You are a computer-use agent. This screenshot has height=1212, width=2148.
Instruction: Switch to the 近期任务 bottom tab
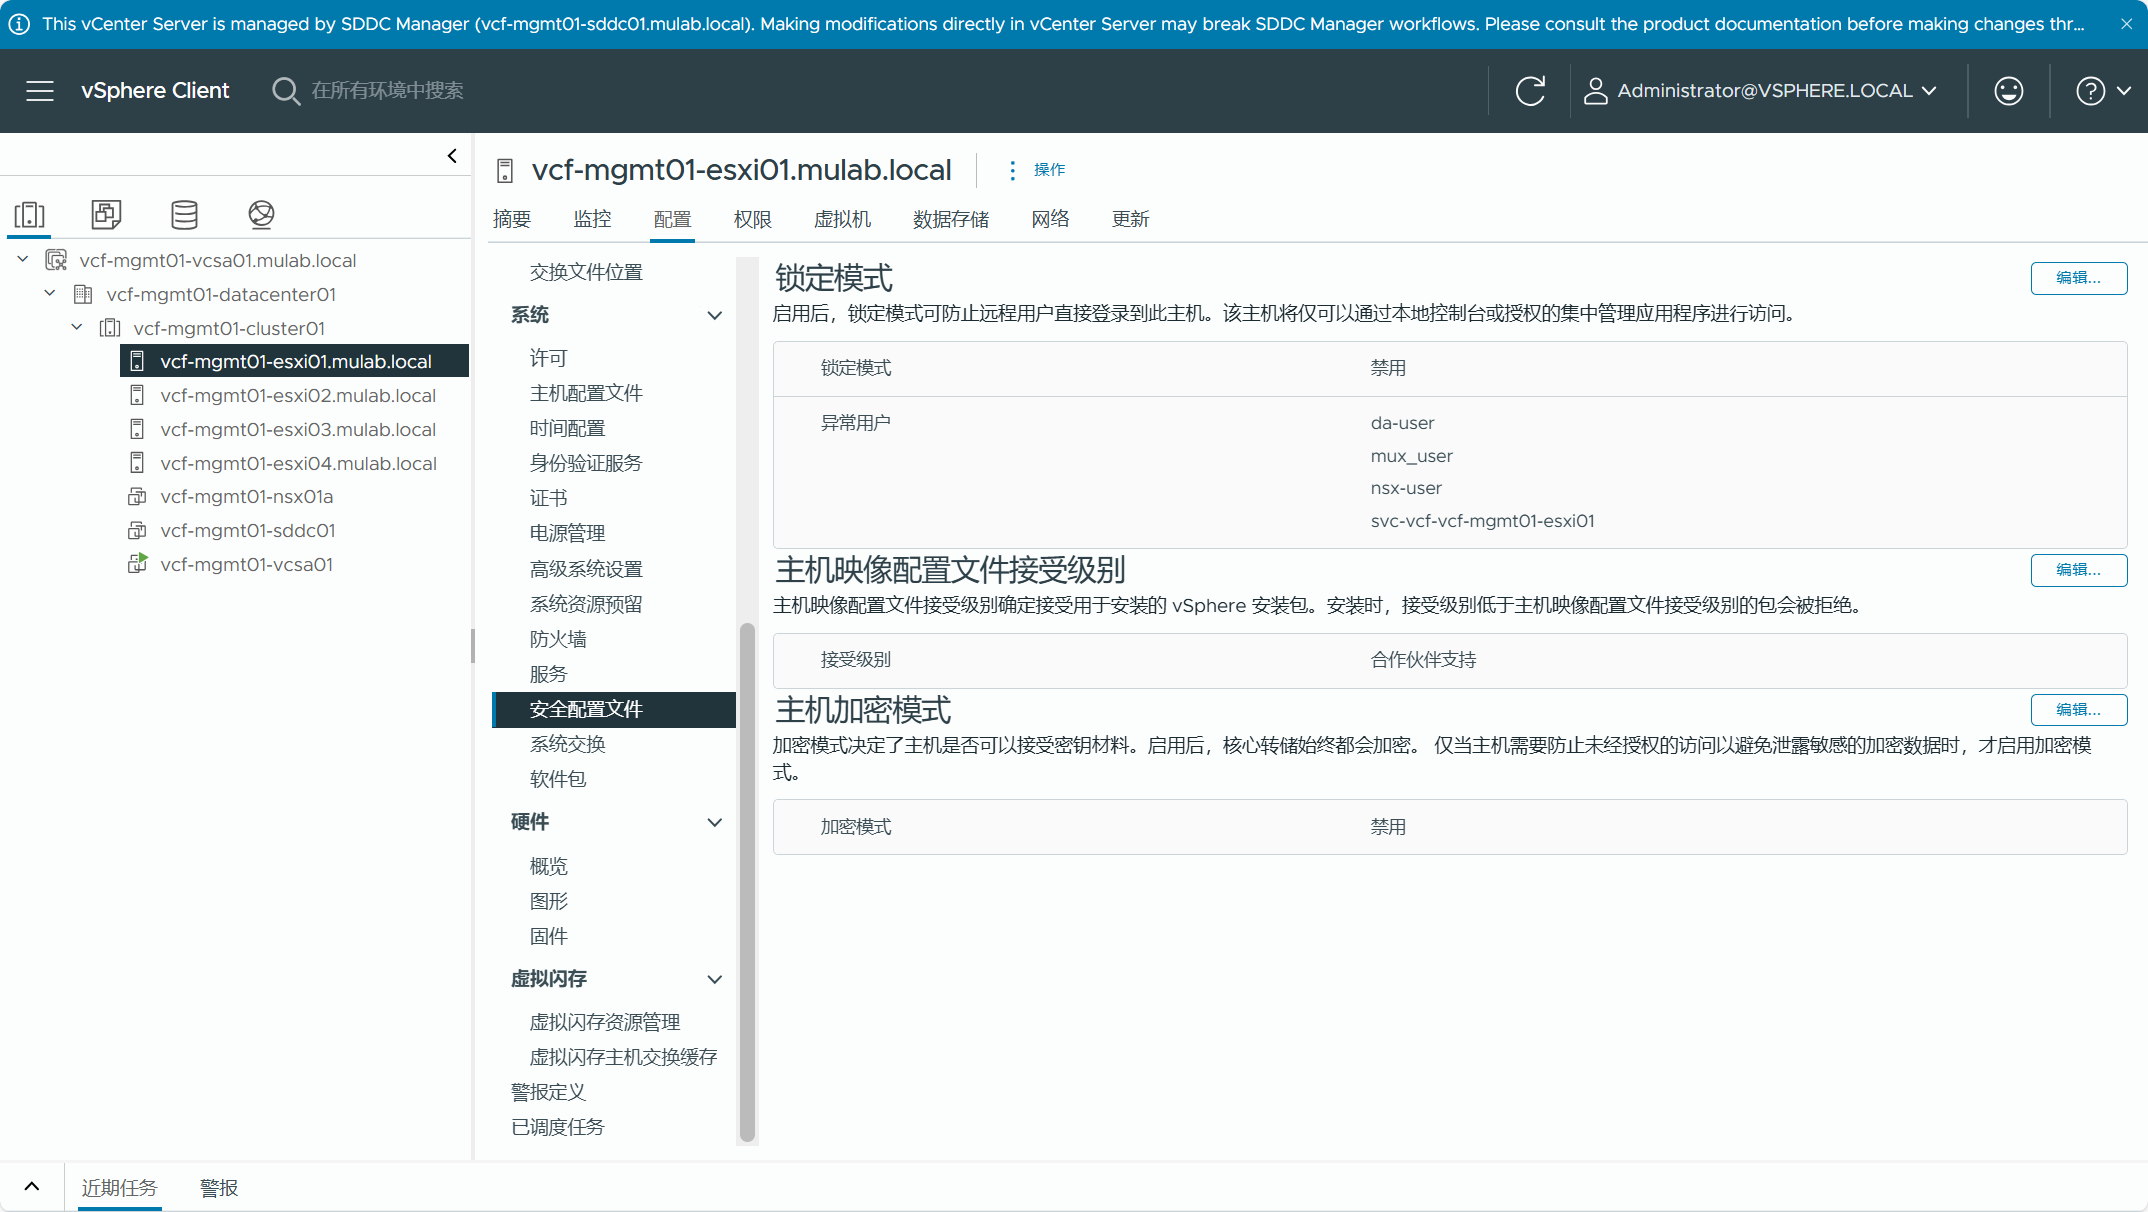coord(120,1188)
